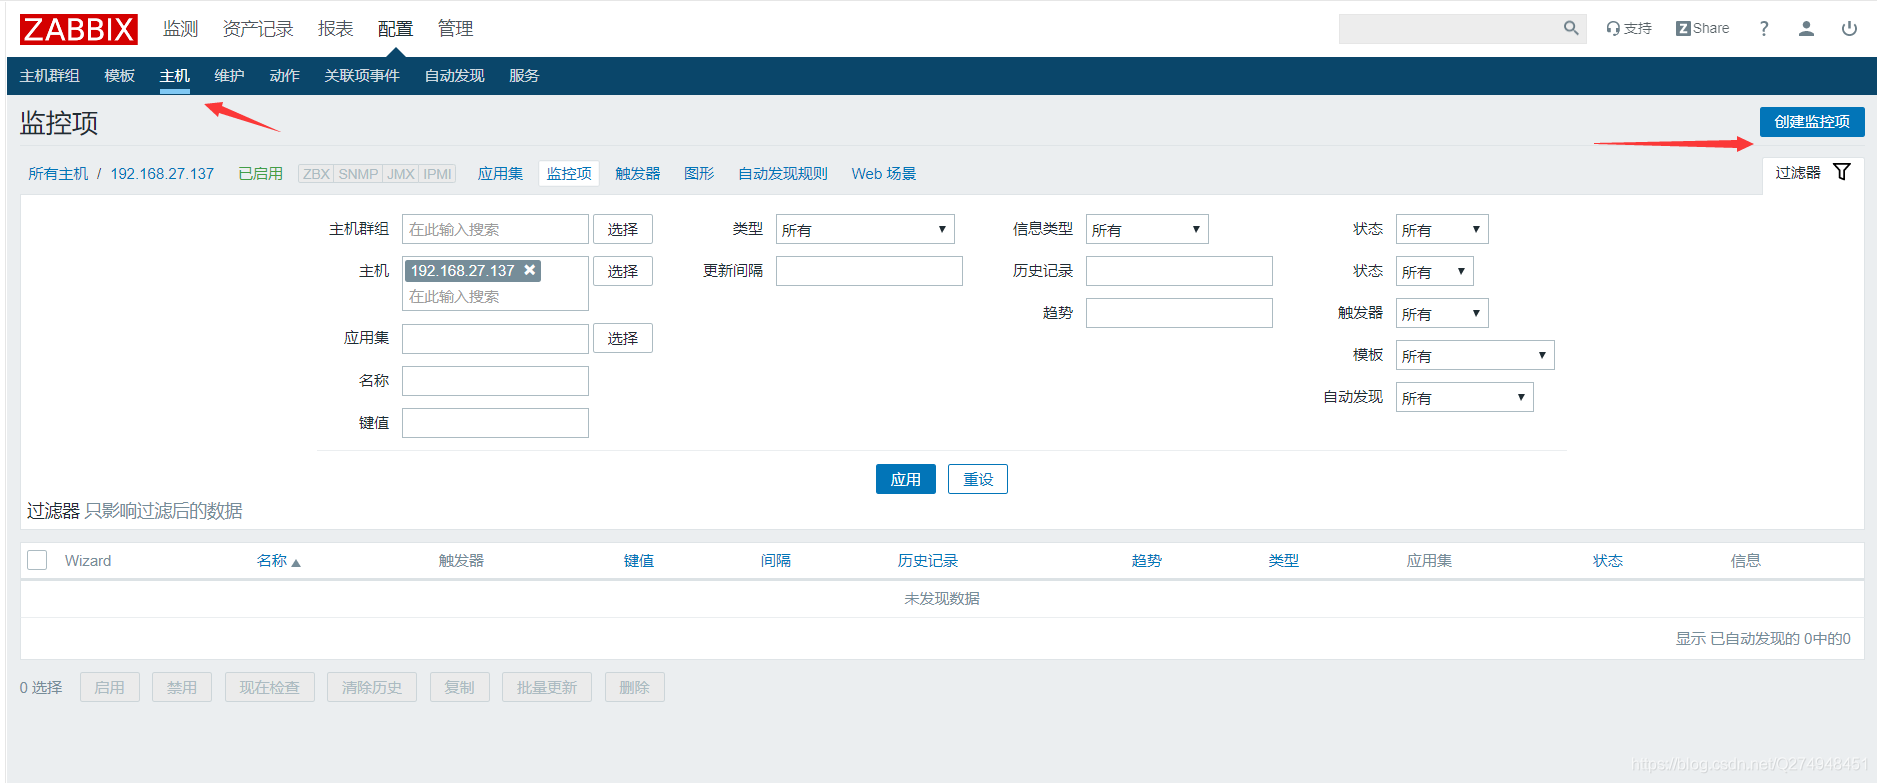Go to 服务 submenu
This screenshot has width=1877, height=783.
(524, 76)
